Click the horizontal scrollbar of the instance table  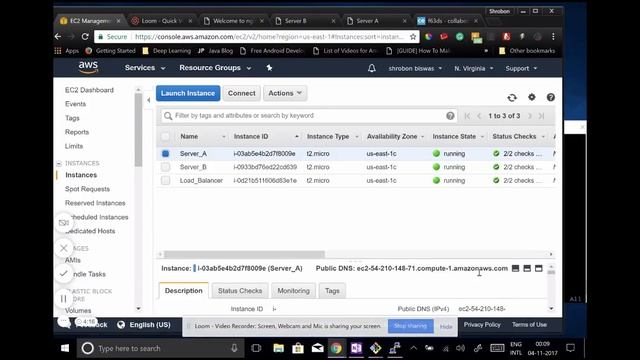(244, 254)
